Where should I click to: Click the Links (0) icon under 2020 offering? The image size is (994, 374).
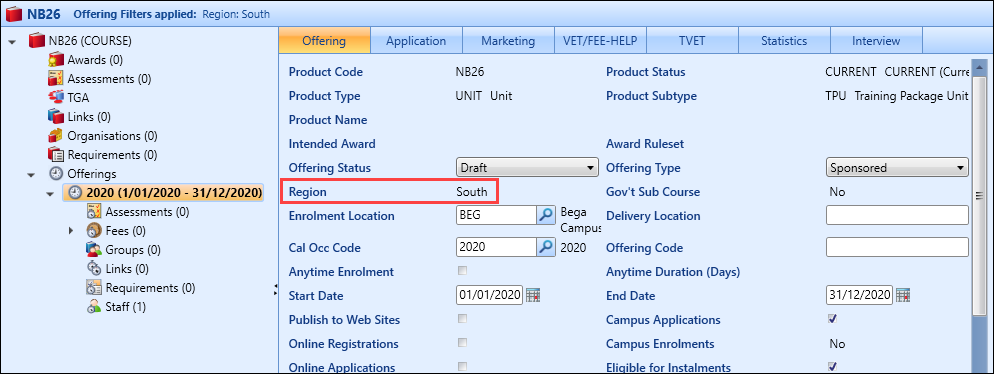(94, 269)
